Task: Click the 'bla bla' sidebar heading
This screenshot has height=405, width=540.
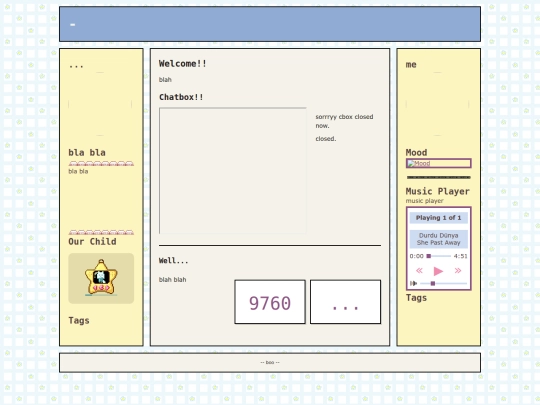Action: click(x=87, y=153)
